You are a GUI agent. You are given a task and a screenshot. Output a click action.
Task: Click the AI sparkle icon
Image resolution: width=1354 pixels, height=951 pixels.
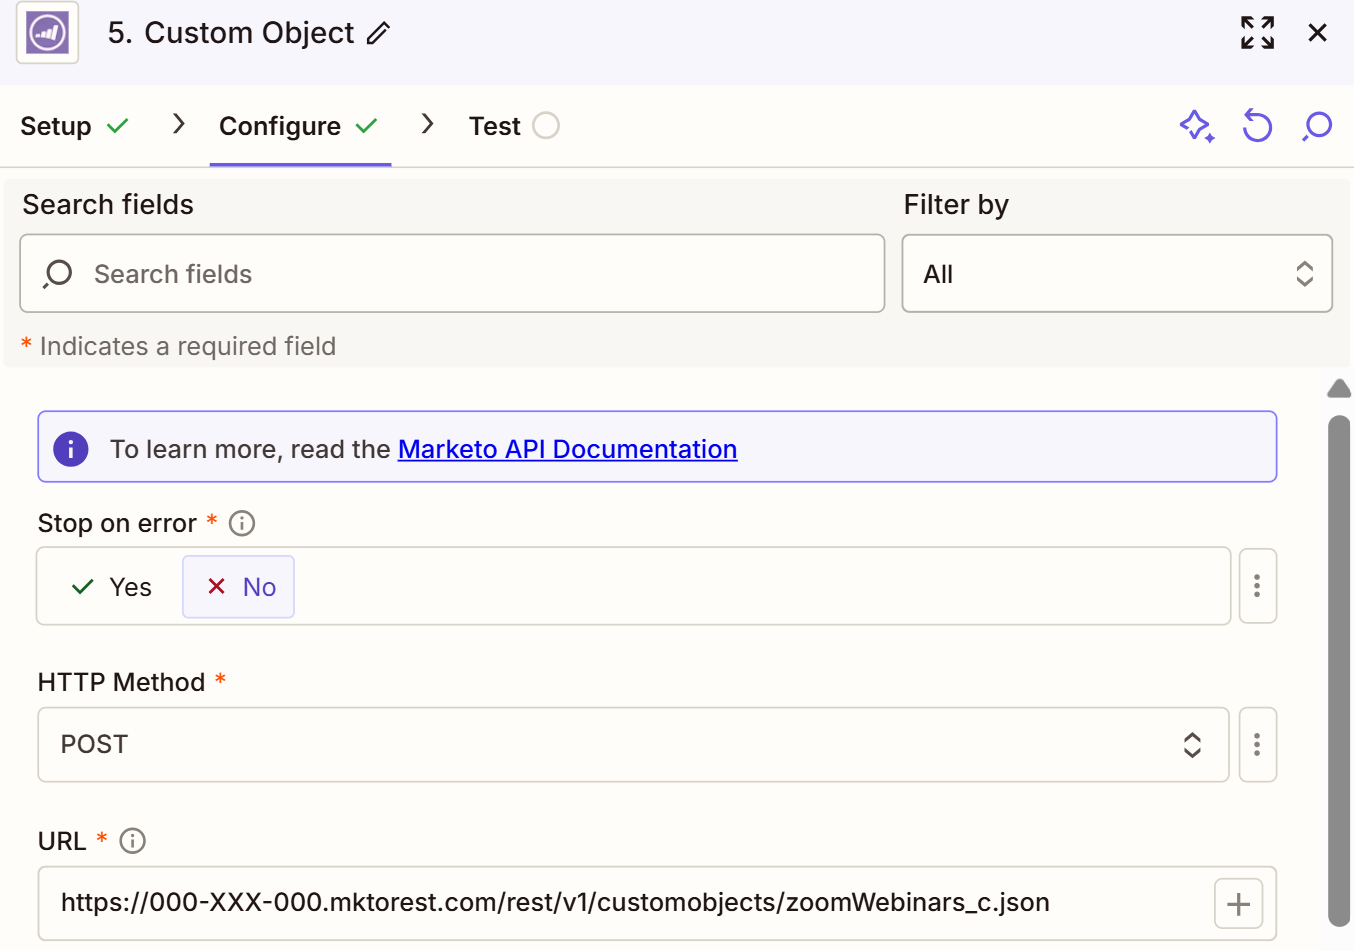1196,126
